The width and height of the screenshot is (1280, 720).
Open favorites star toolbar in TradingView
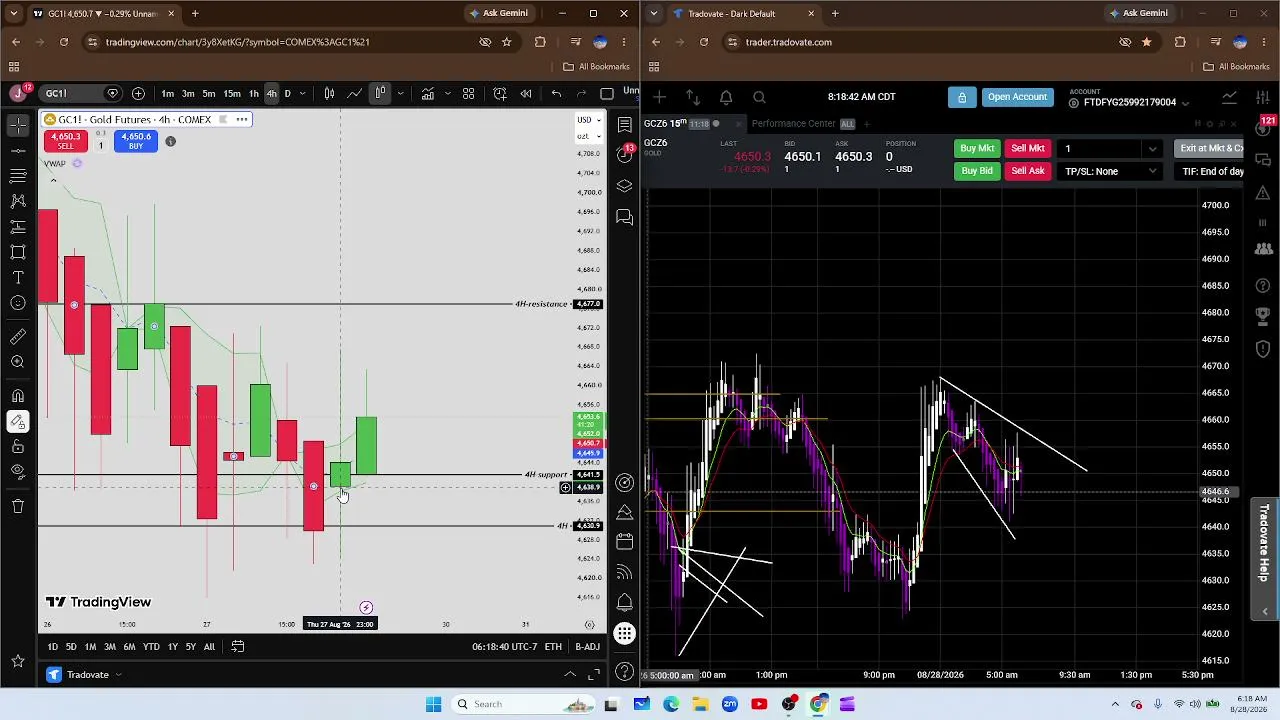point(18,661)
